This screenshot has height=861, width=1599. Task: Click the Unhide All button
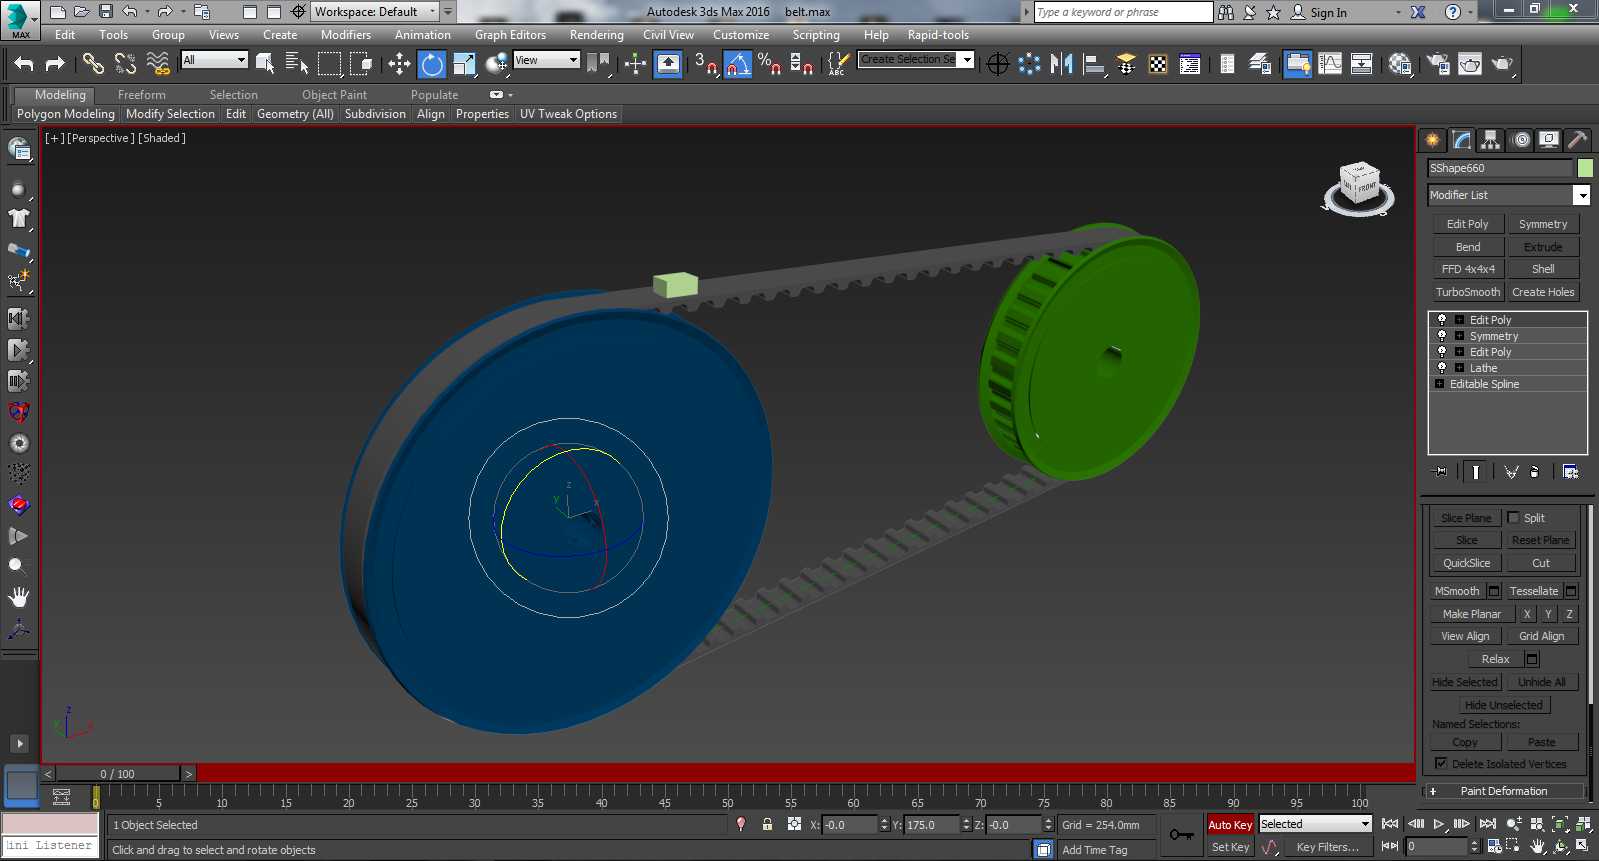click(x=1541, y=682)
